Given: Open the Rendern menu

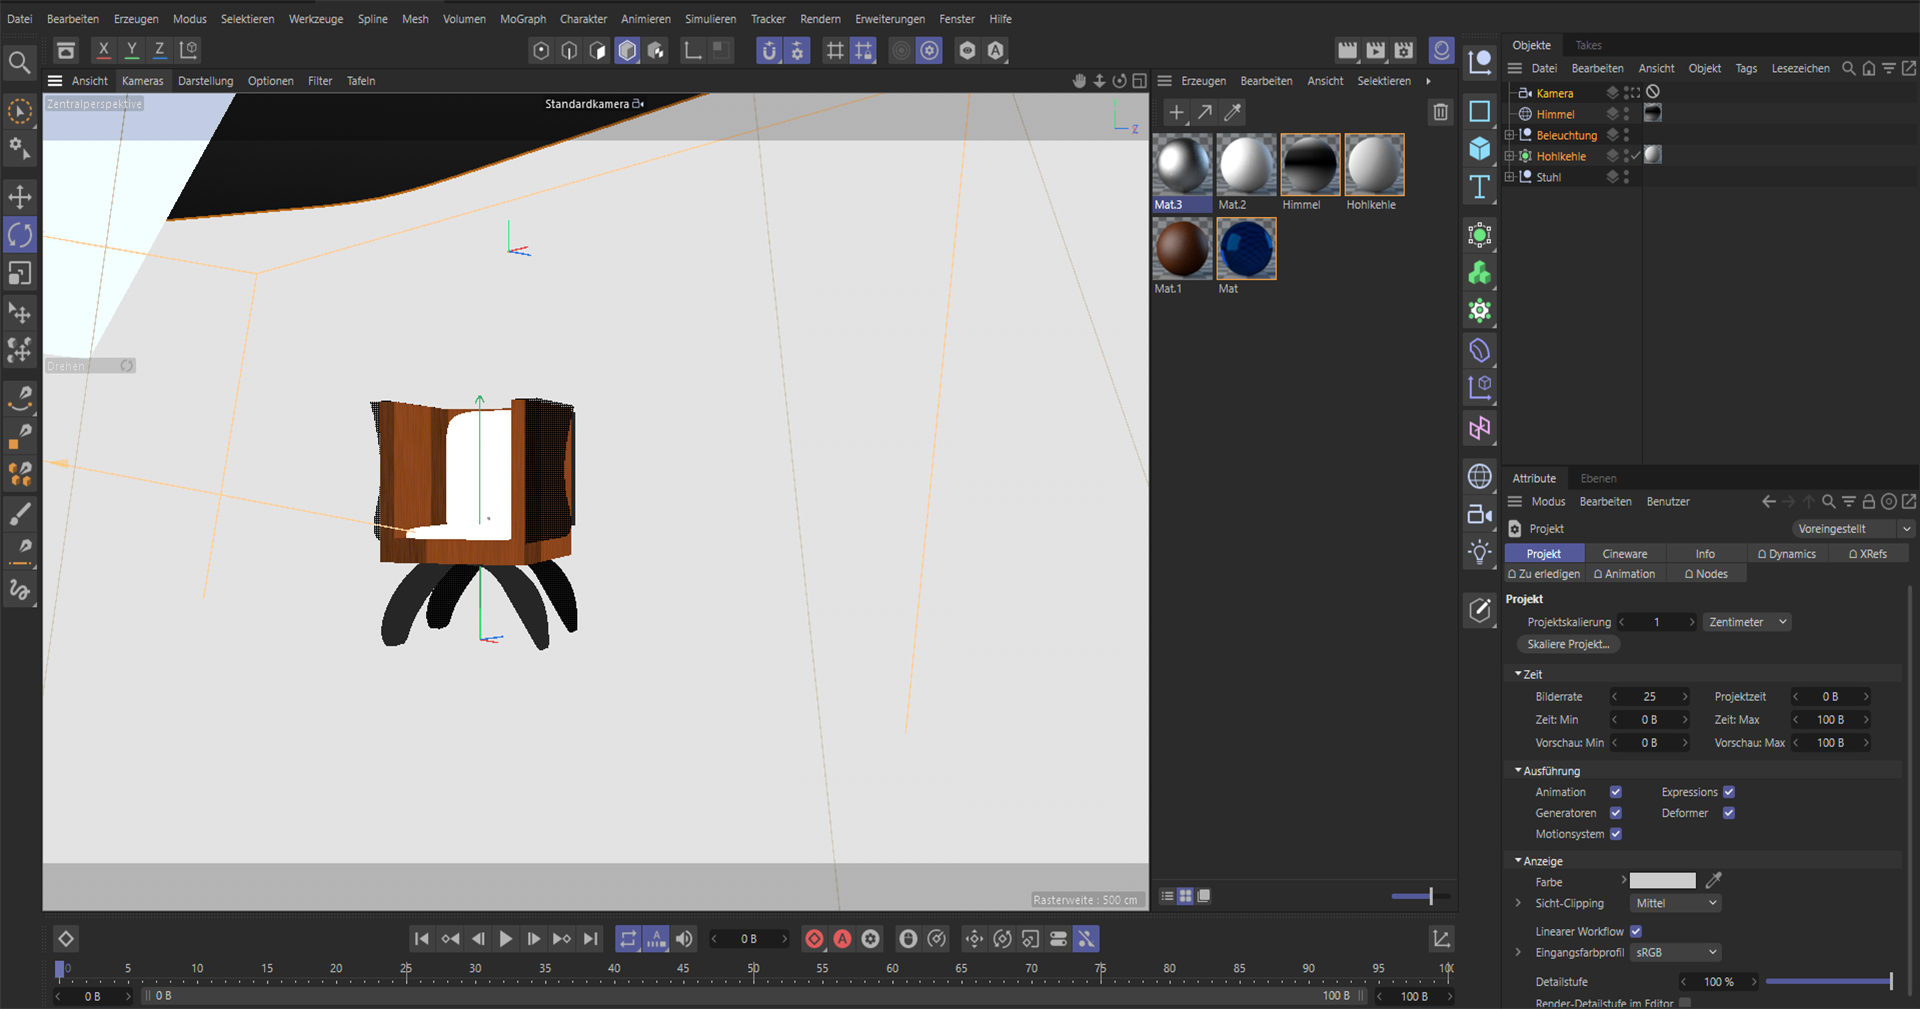Looking at the screenshot, I should 820,19.
